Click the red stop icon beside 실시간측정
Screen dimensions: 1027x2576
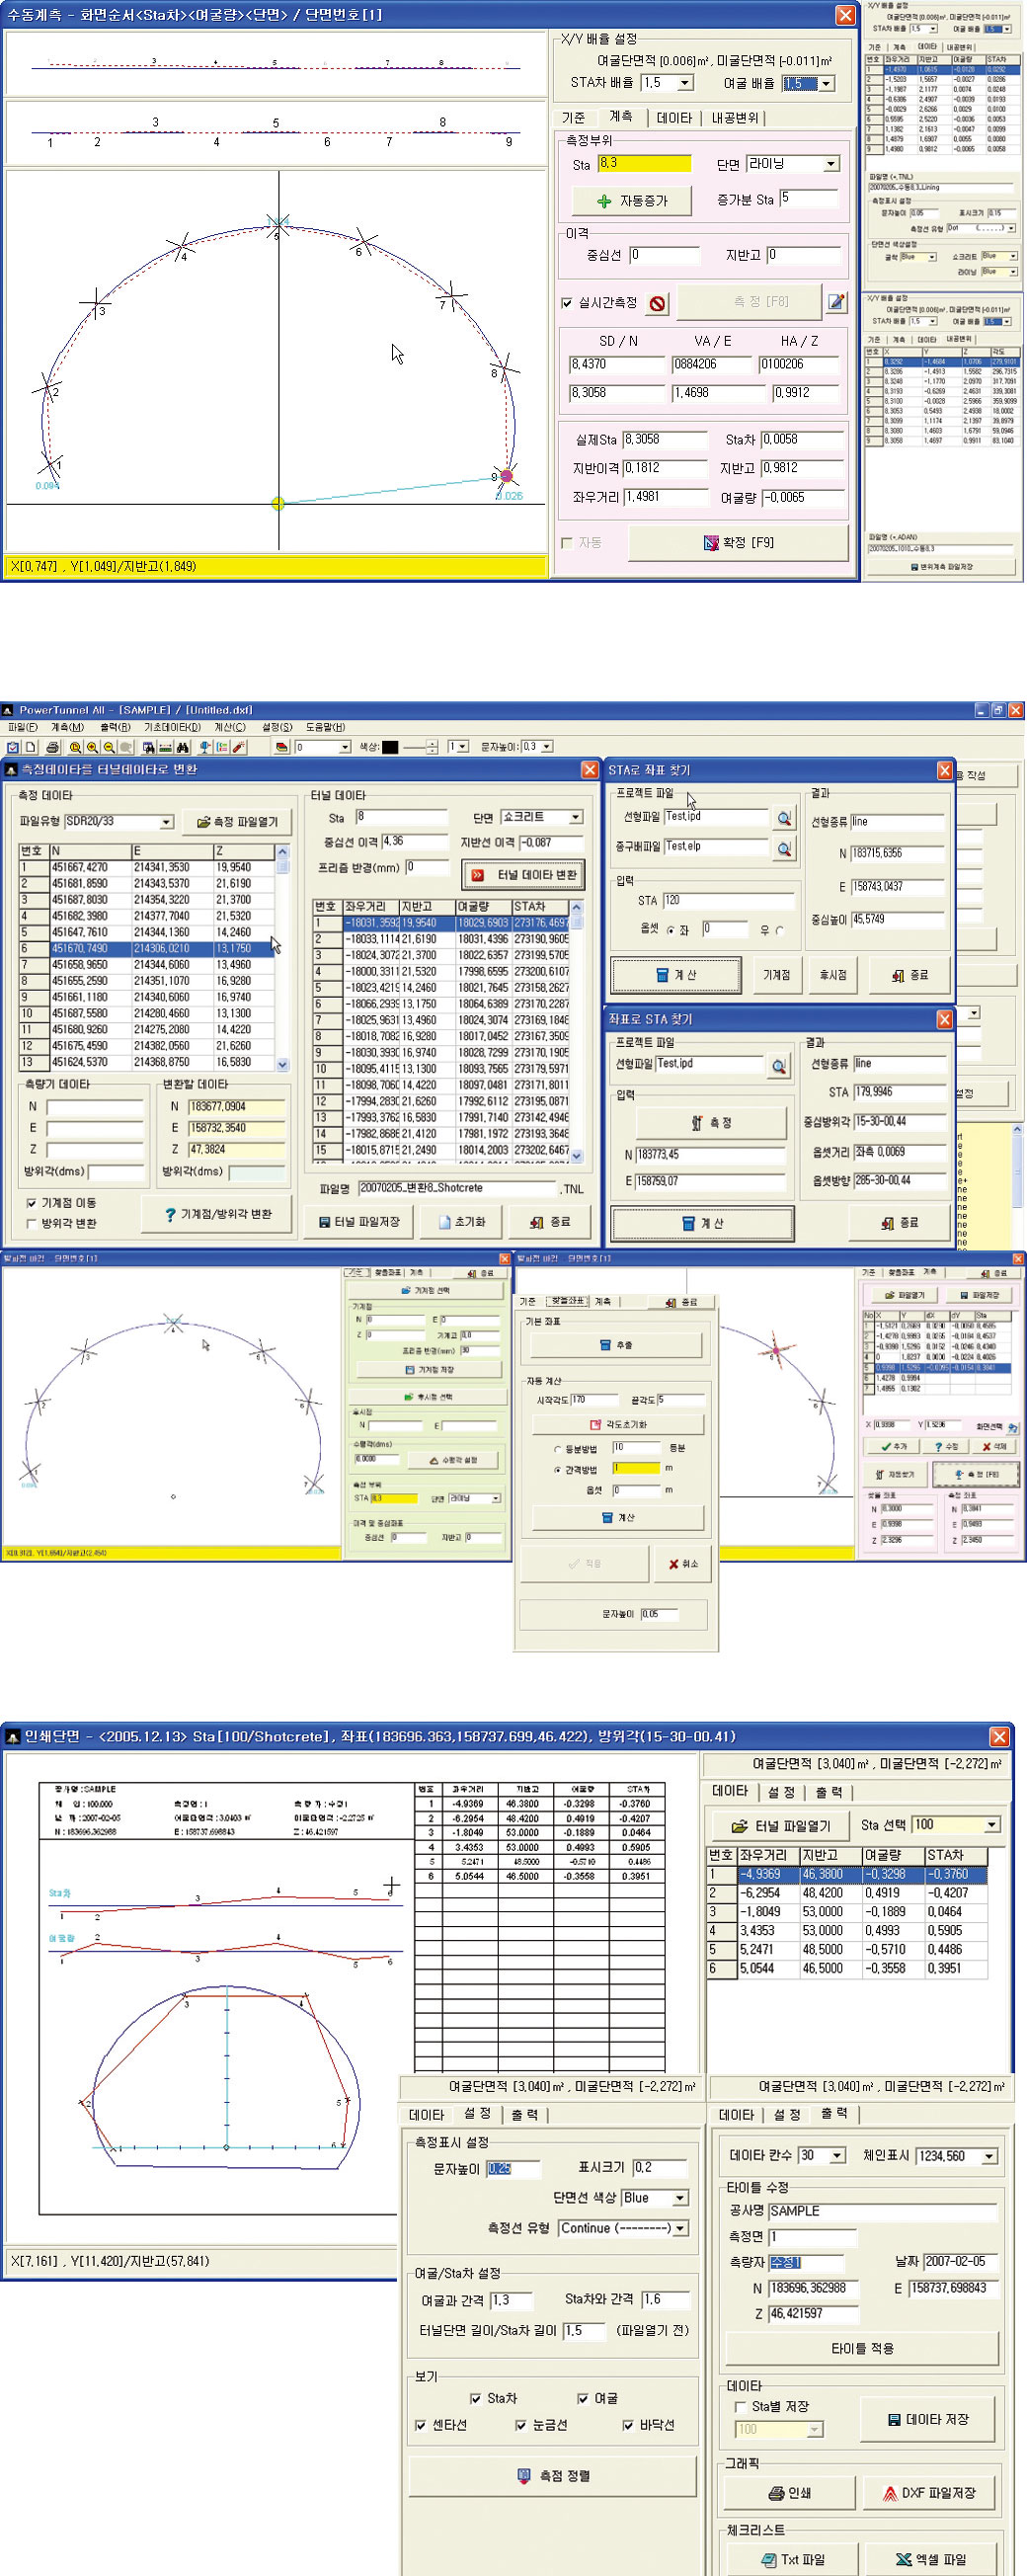[657, 304]
